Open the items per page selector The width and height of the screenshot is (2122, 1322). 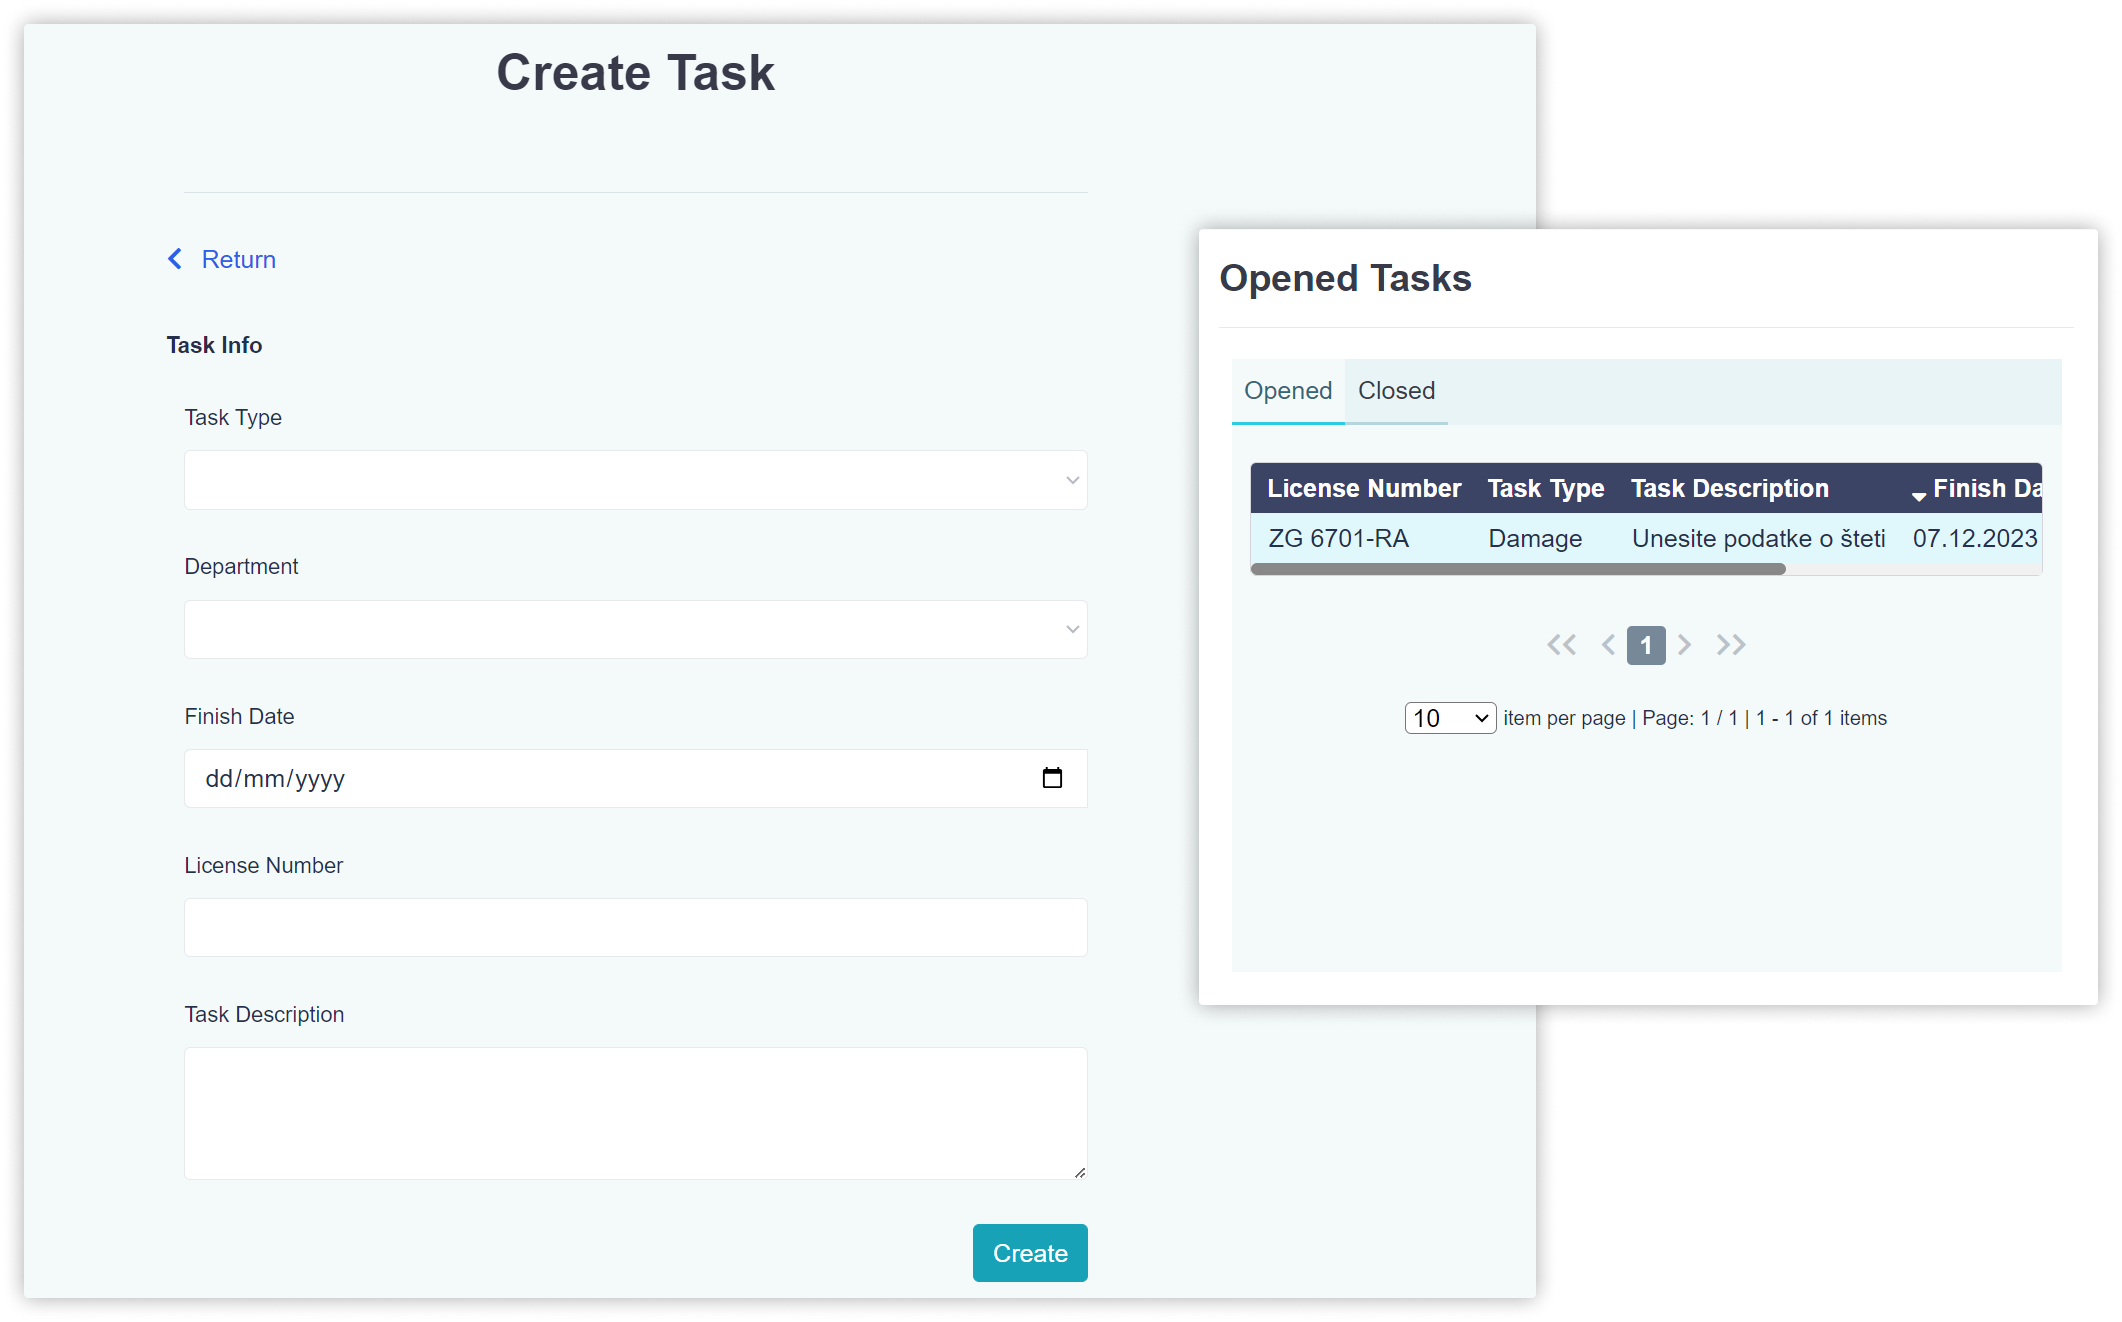[x=1450, y=718]
